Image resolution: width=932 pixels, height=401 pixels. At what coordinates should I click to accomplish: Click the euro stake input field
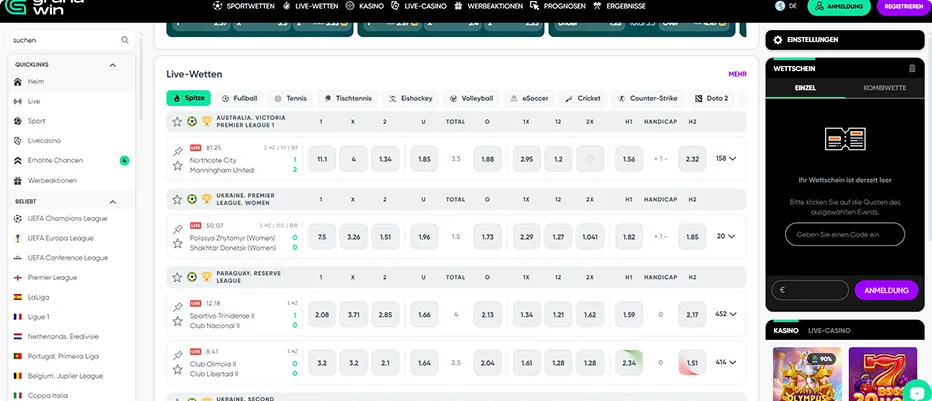(x=810, y=291)
